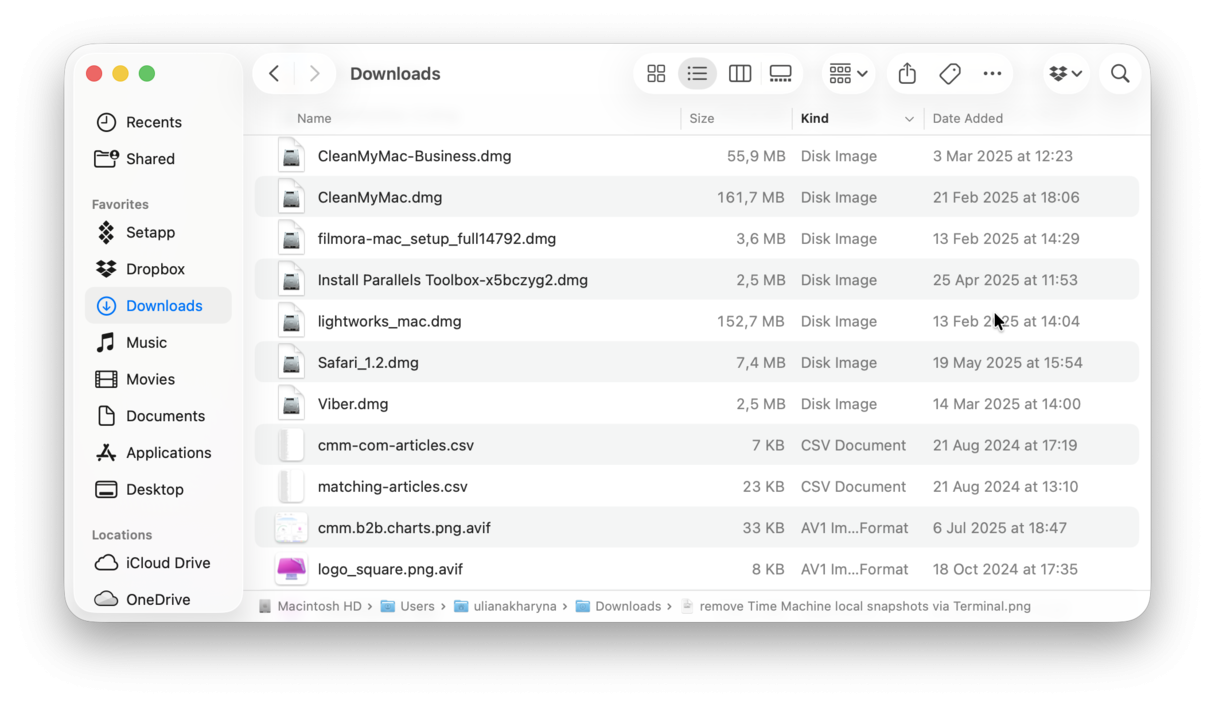Open the Kind column sort dropdown
Image resolution: width=1215 pixels, height=707 pixels.
coord(909,118)
